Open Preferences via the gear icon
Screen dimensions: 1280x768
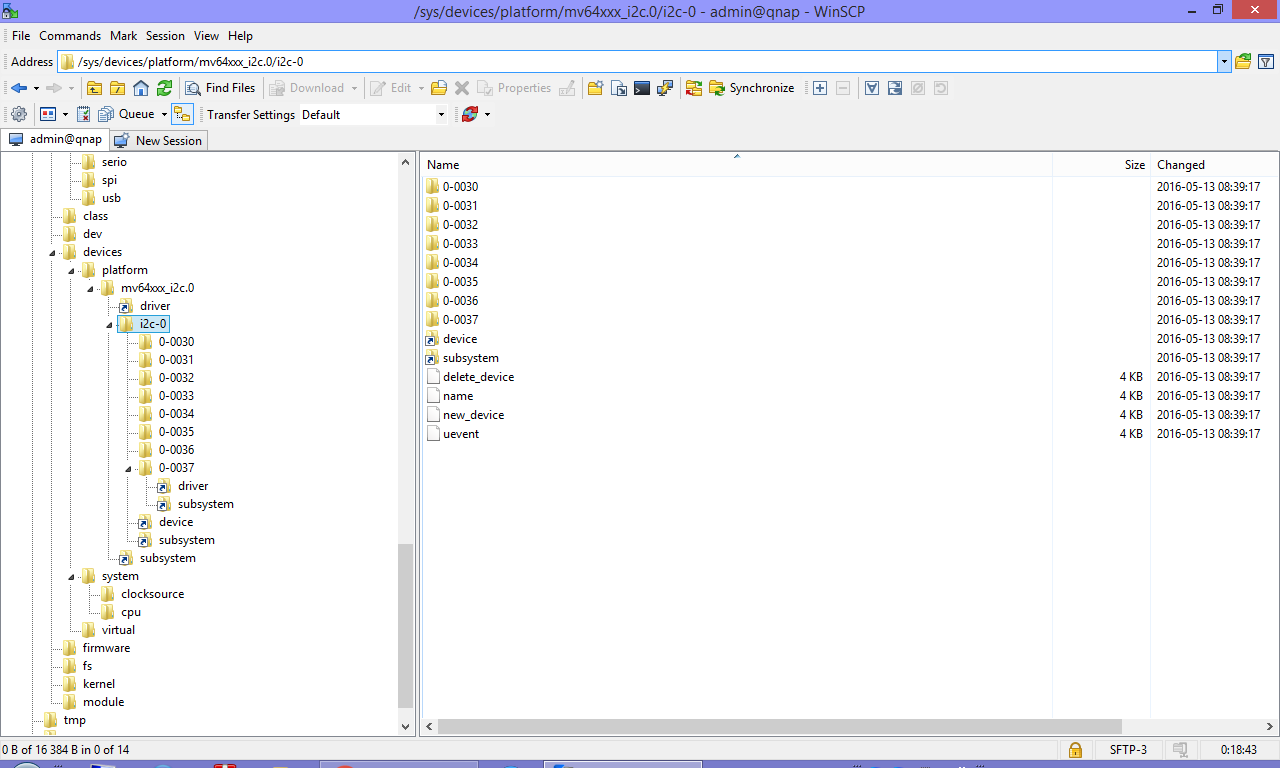point(18,114)
